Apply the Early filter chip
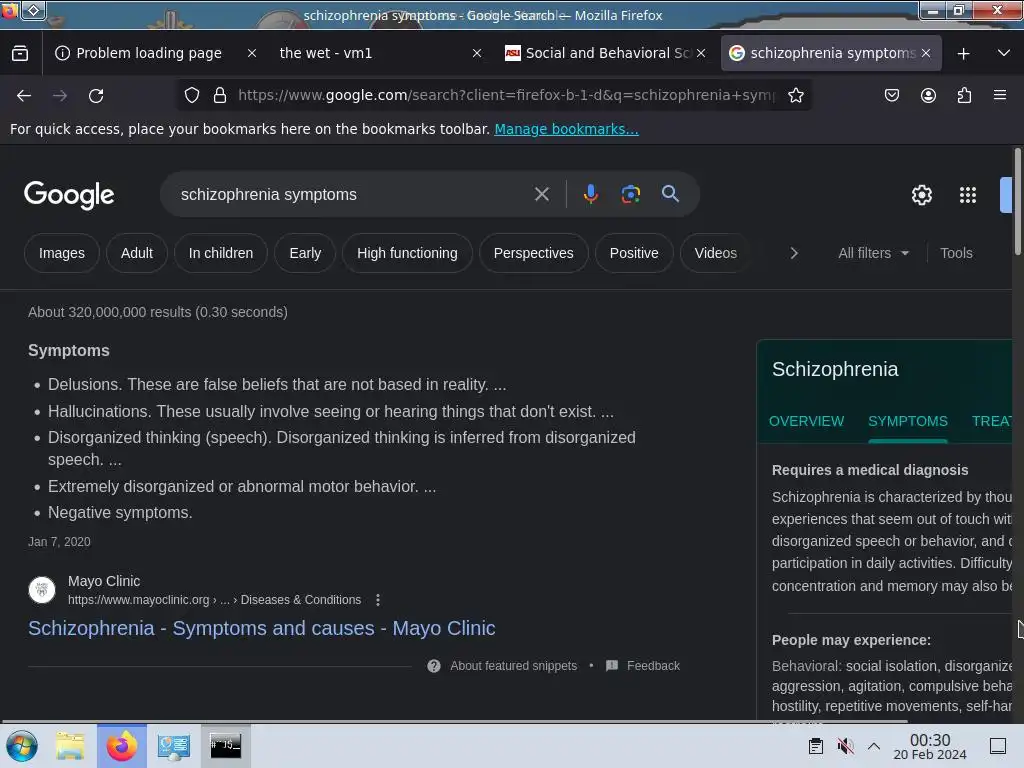Viewport: 1024px width, 768px height. 305,253
